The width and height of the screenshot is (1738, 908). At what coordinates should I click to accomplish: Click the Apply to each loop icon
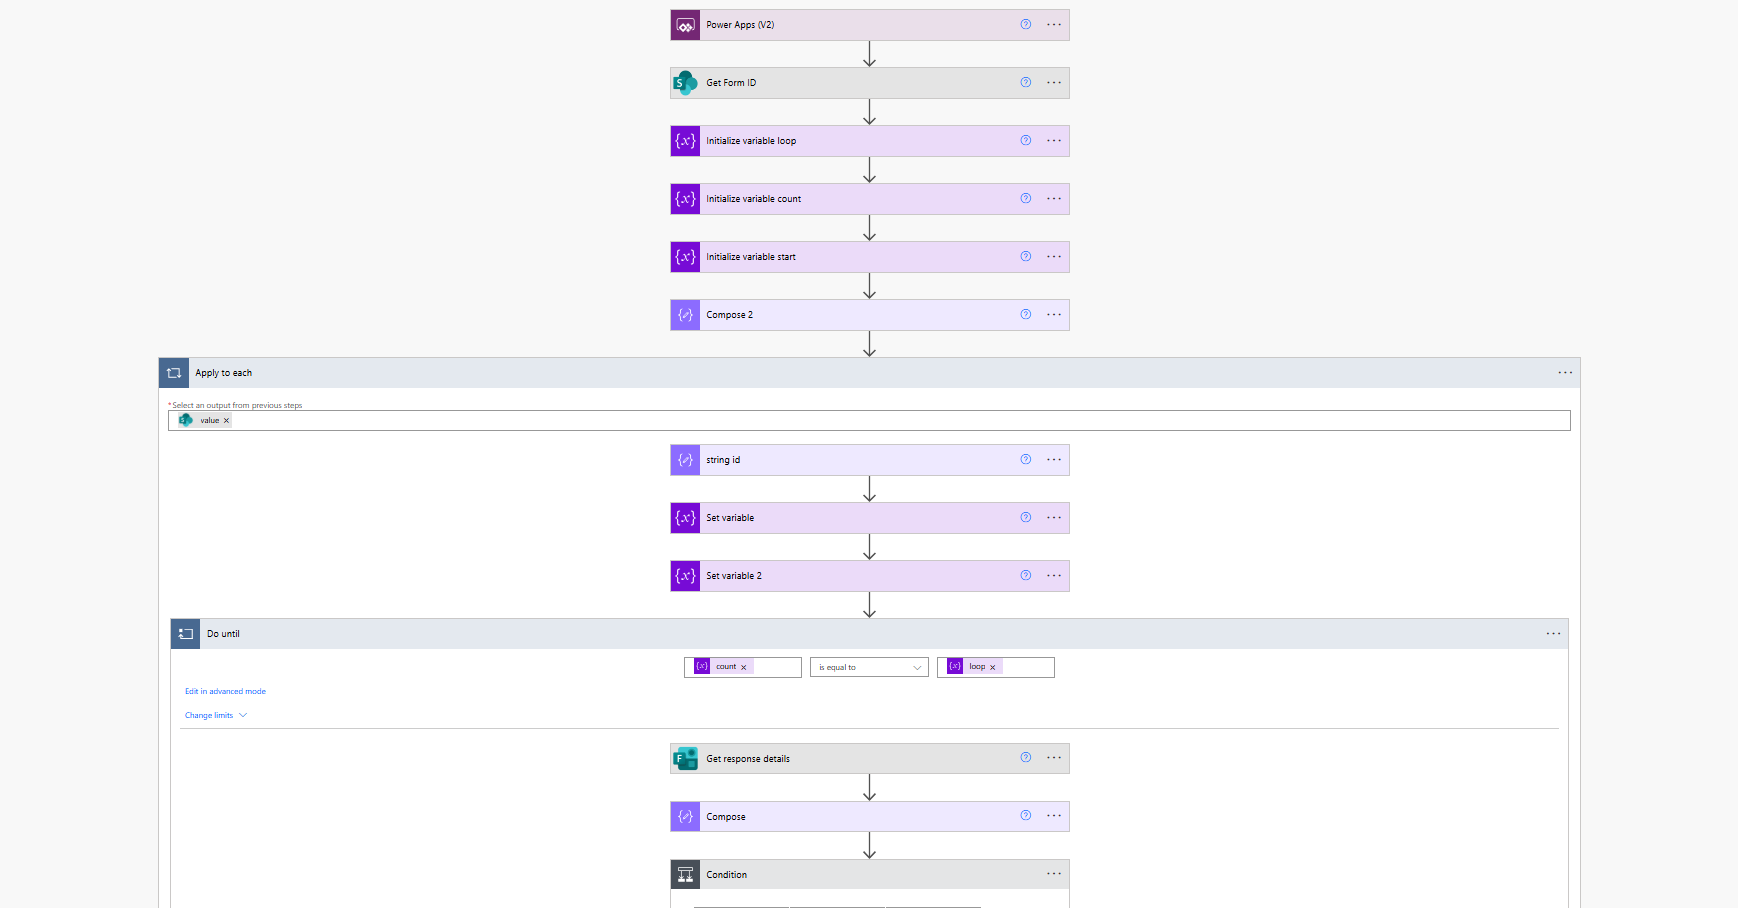pos(174,373)
